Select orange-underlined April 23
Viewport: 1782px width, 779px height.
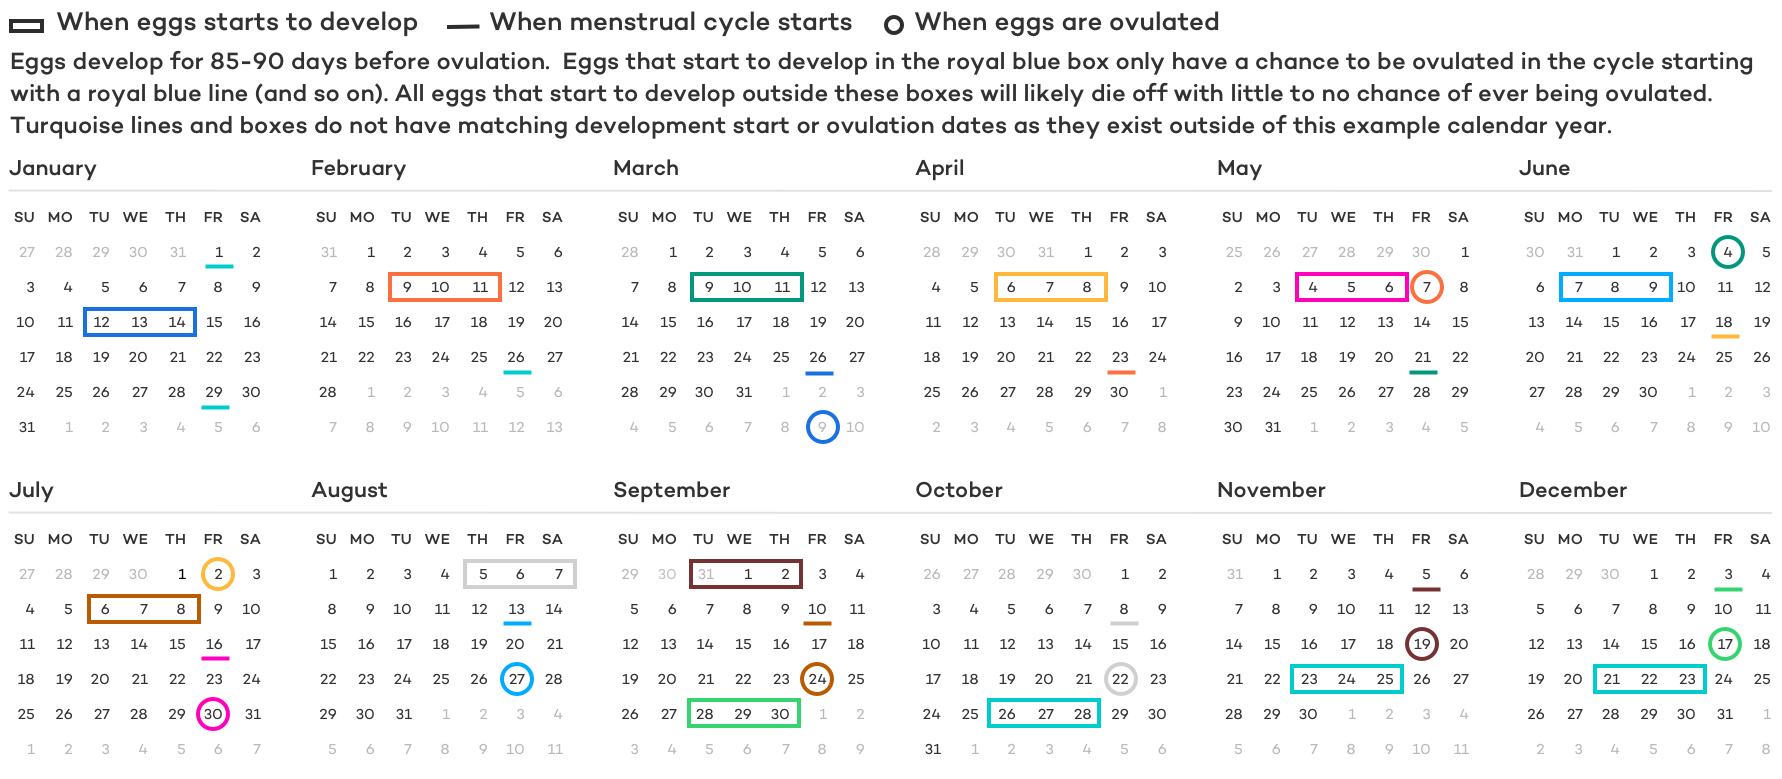pyautogui.click(x=1120, y=358)
